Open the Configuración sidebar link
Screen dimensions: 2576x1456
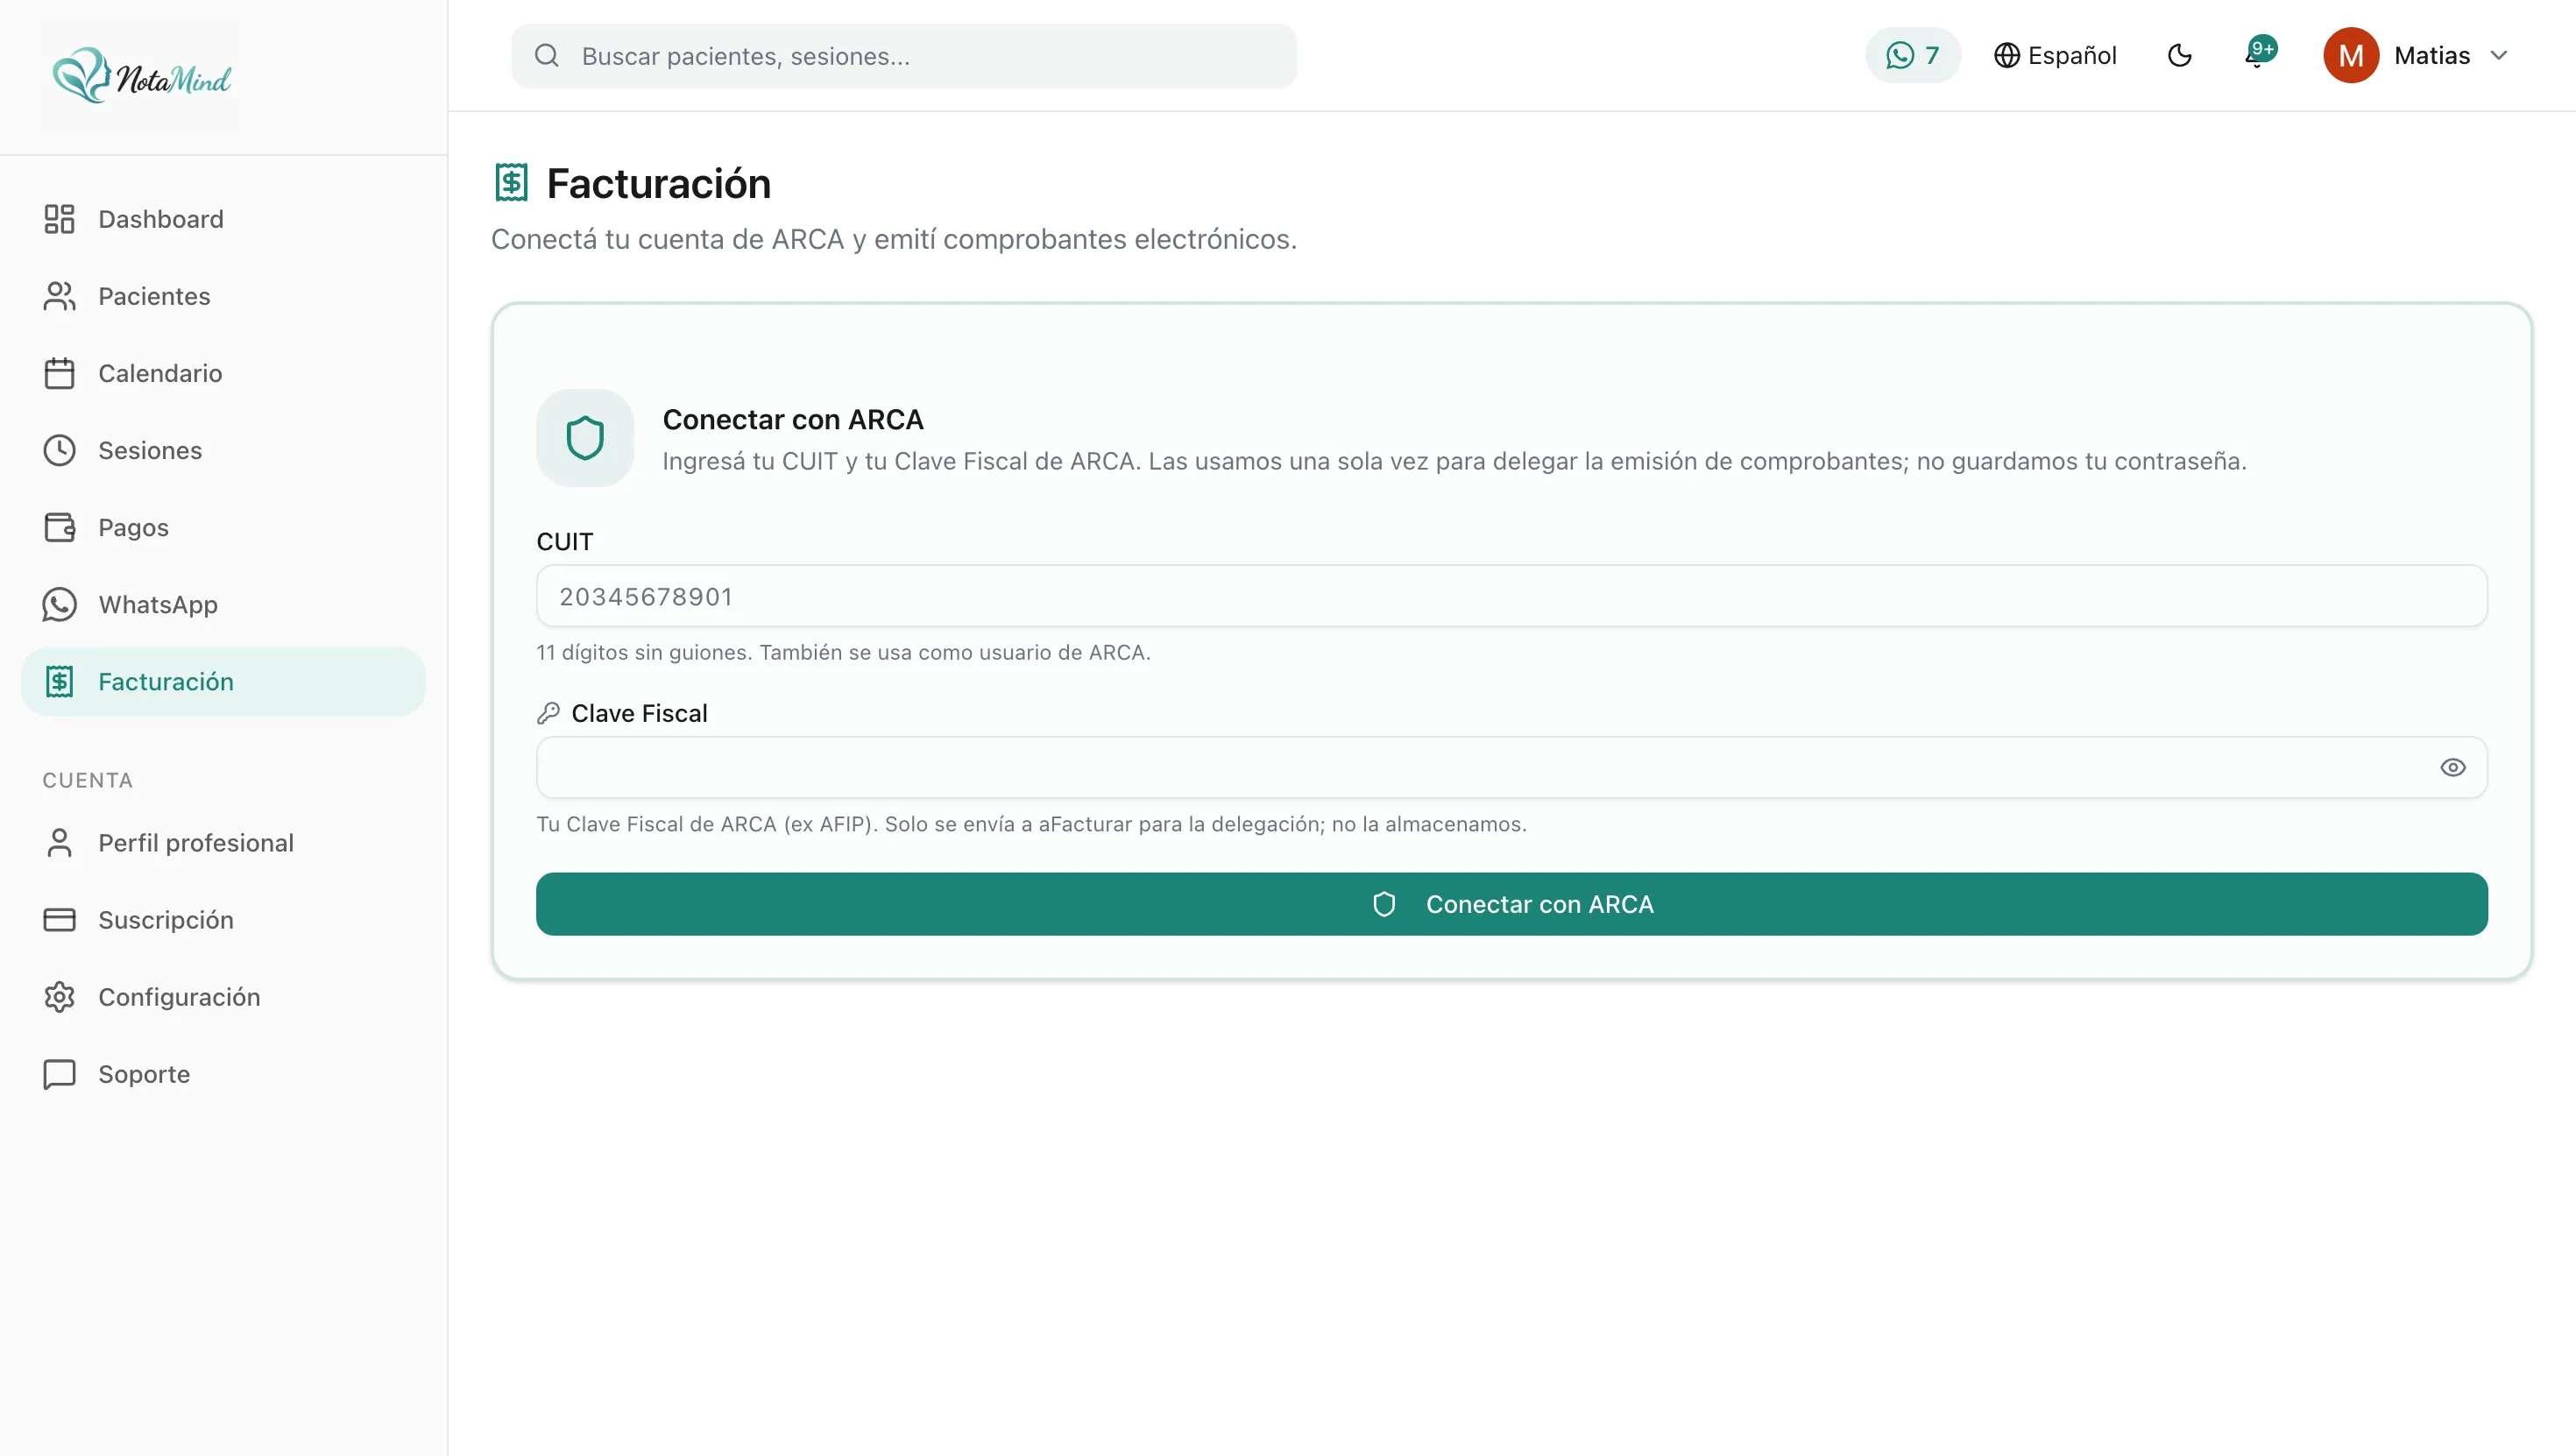223,996
